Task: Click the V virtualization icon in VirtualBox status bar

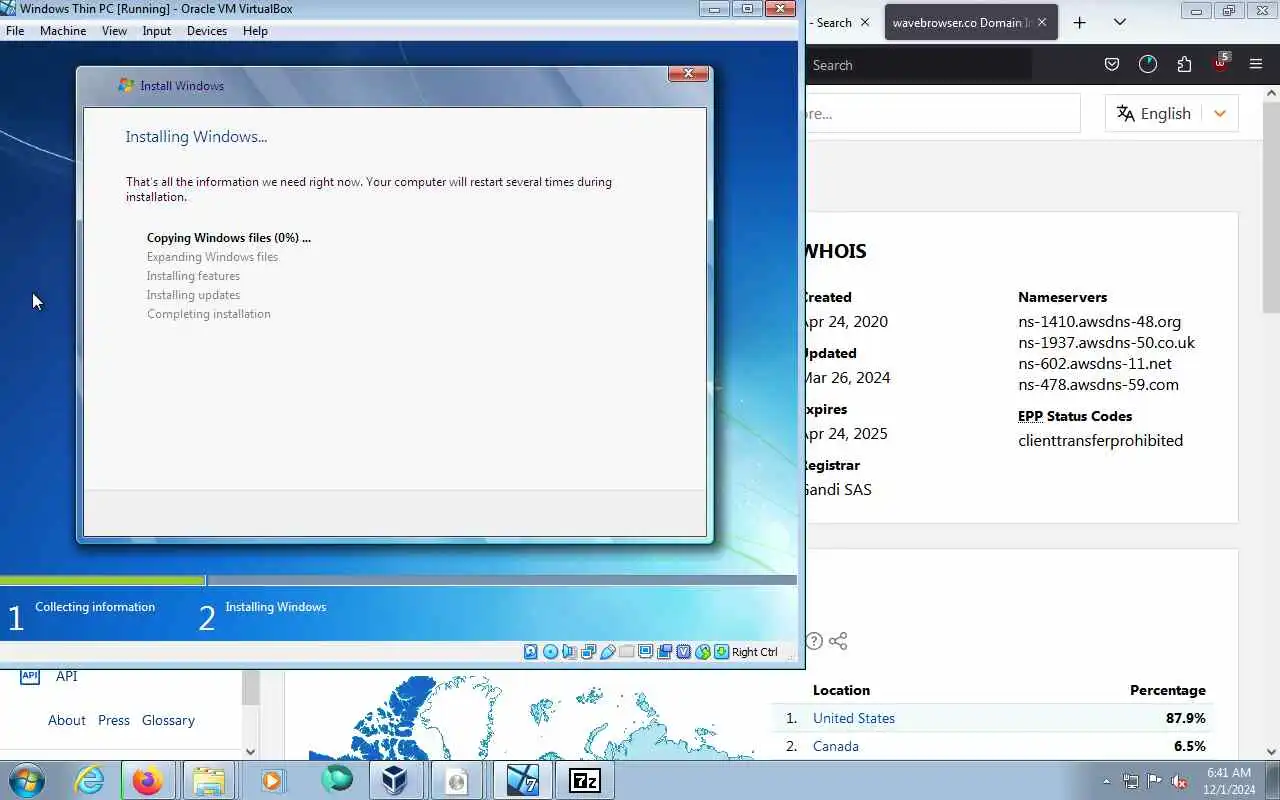Action: coord(684,652)
